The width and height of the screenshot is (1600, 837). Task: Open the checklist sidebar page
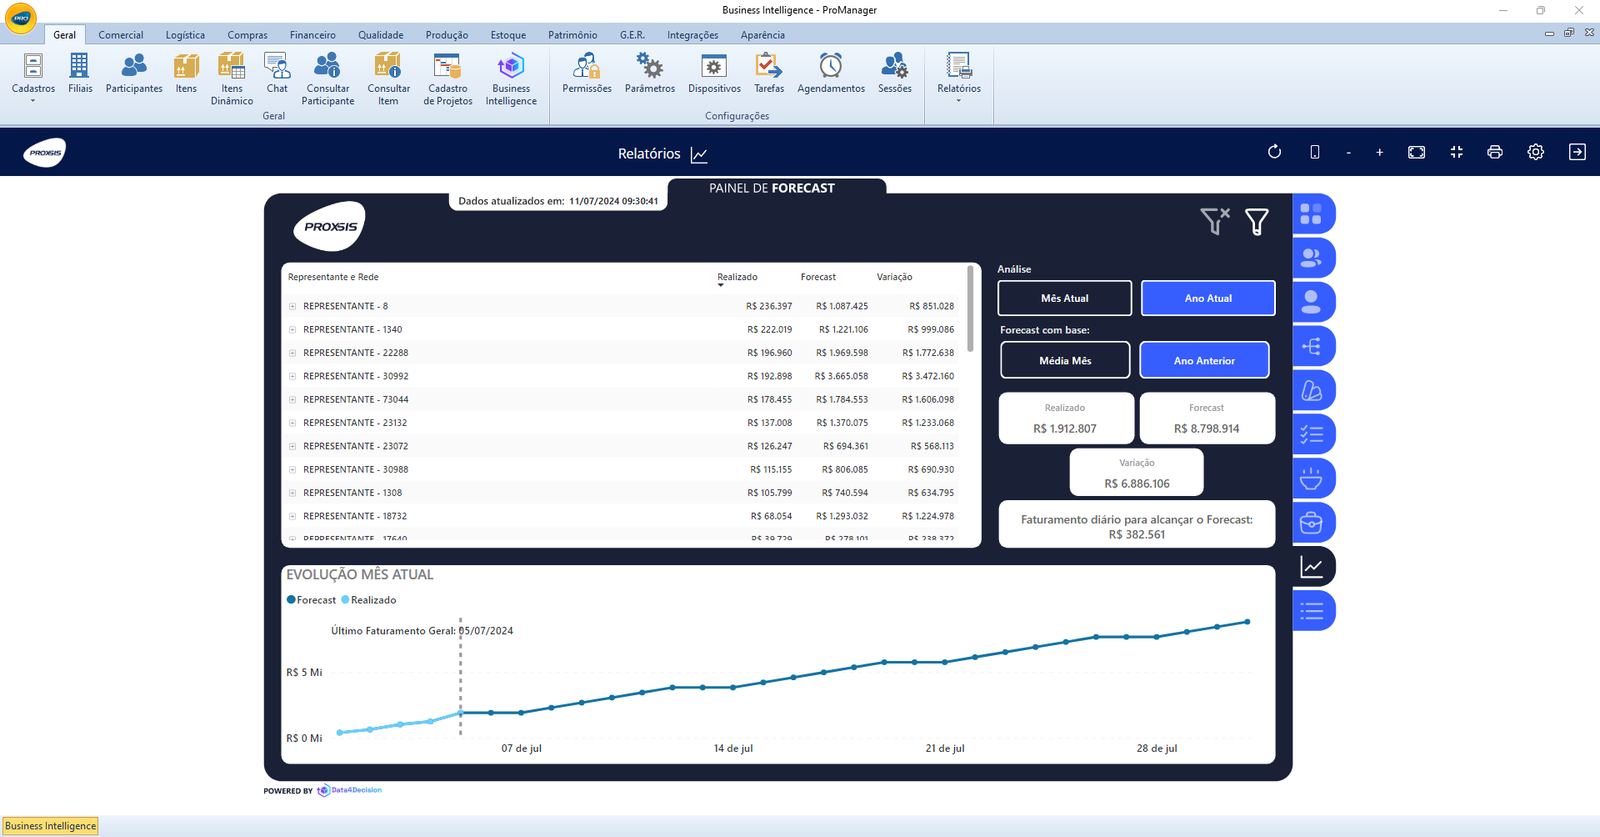1313,434
